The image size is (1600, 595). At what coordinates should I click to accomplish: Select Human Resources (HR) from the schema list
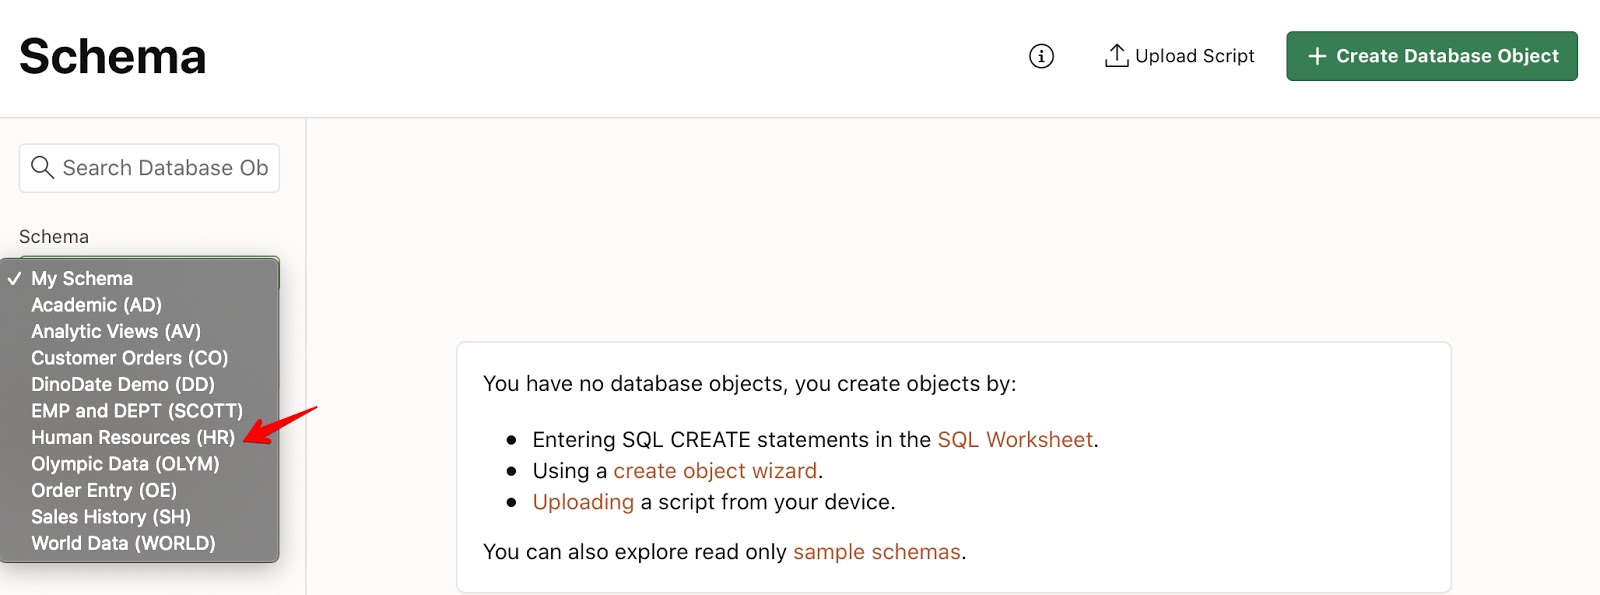pyautogui.click(x=133, y=437)
